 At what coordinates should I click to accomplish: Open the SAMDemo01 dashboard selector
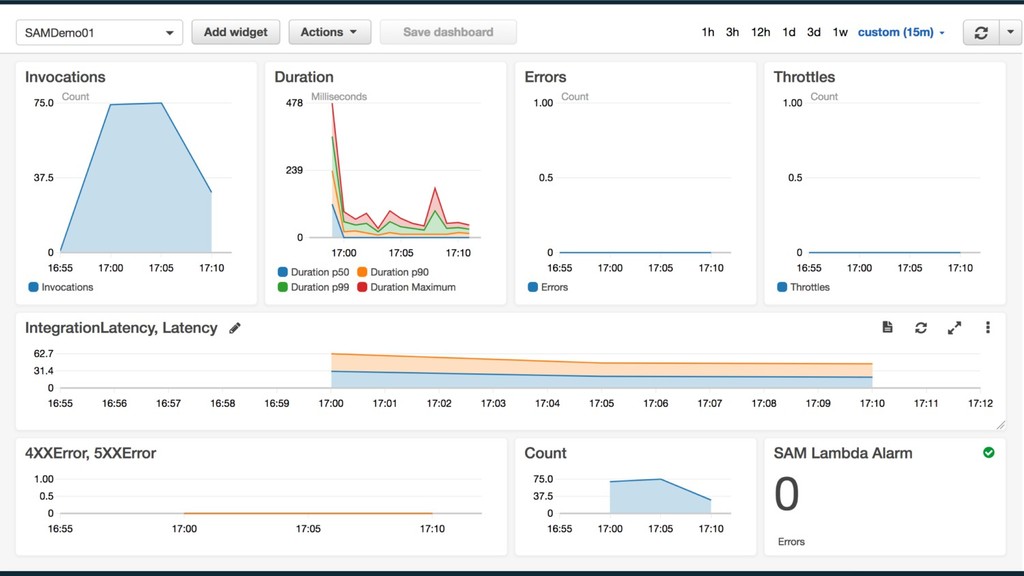click(x=99, y=33)
